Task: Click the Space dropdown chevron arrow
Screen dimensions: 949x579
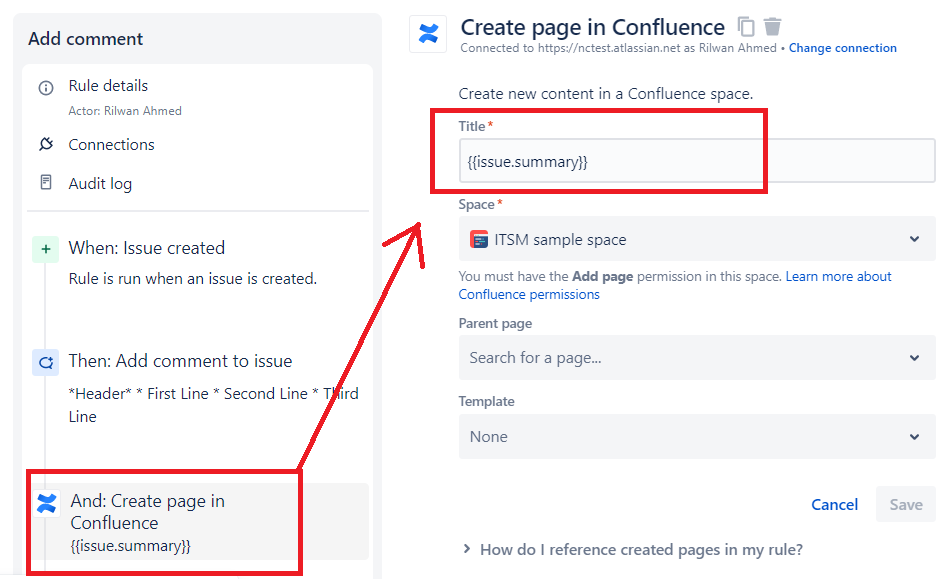Action: pos(915,239)
